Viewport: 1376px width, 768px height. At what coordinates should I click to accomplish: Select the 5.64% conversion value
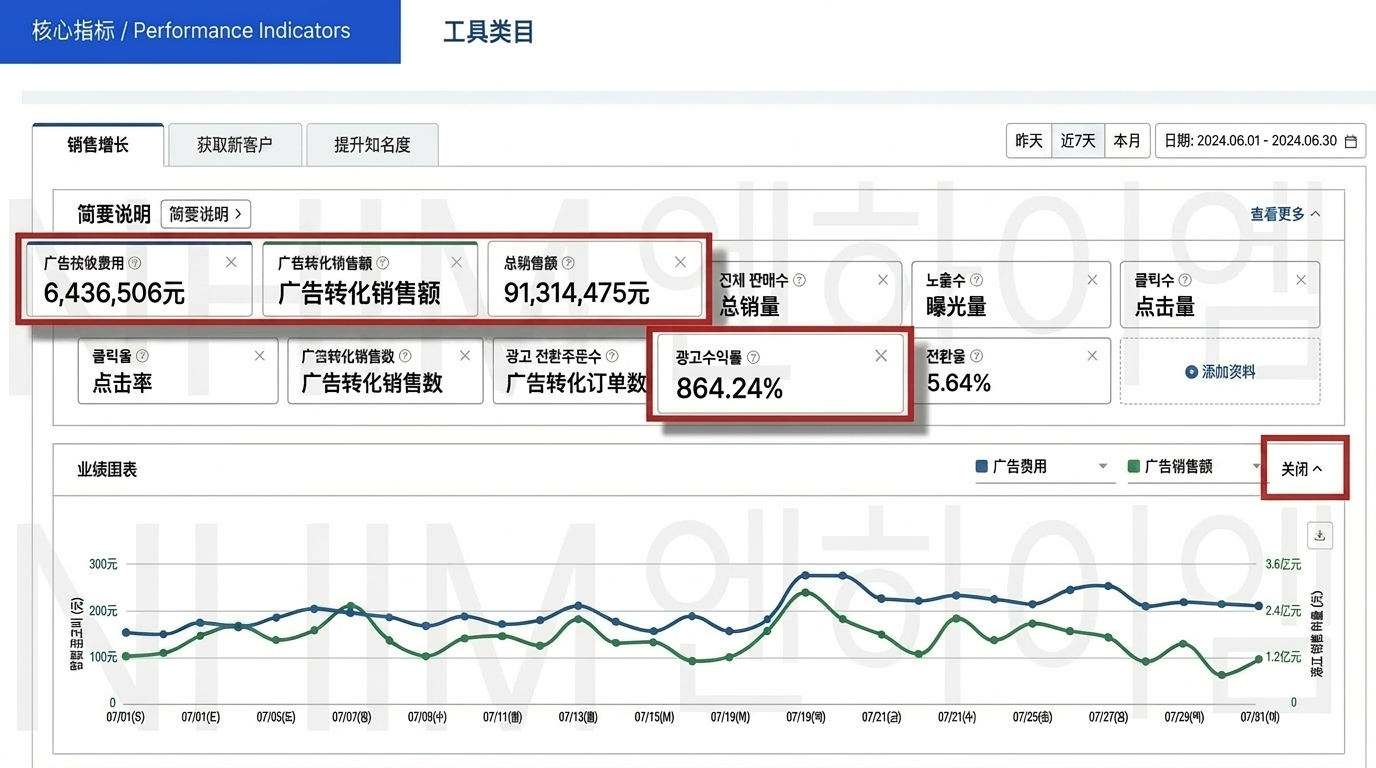coord(959,383)
